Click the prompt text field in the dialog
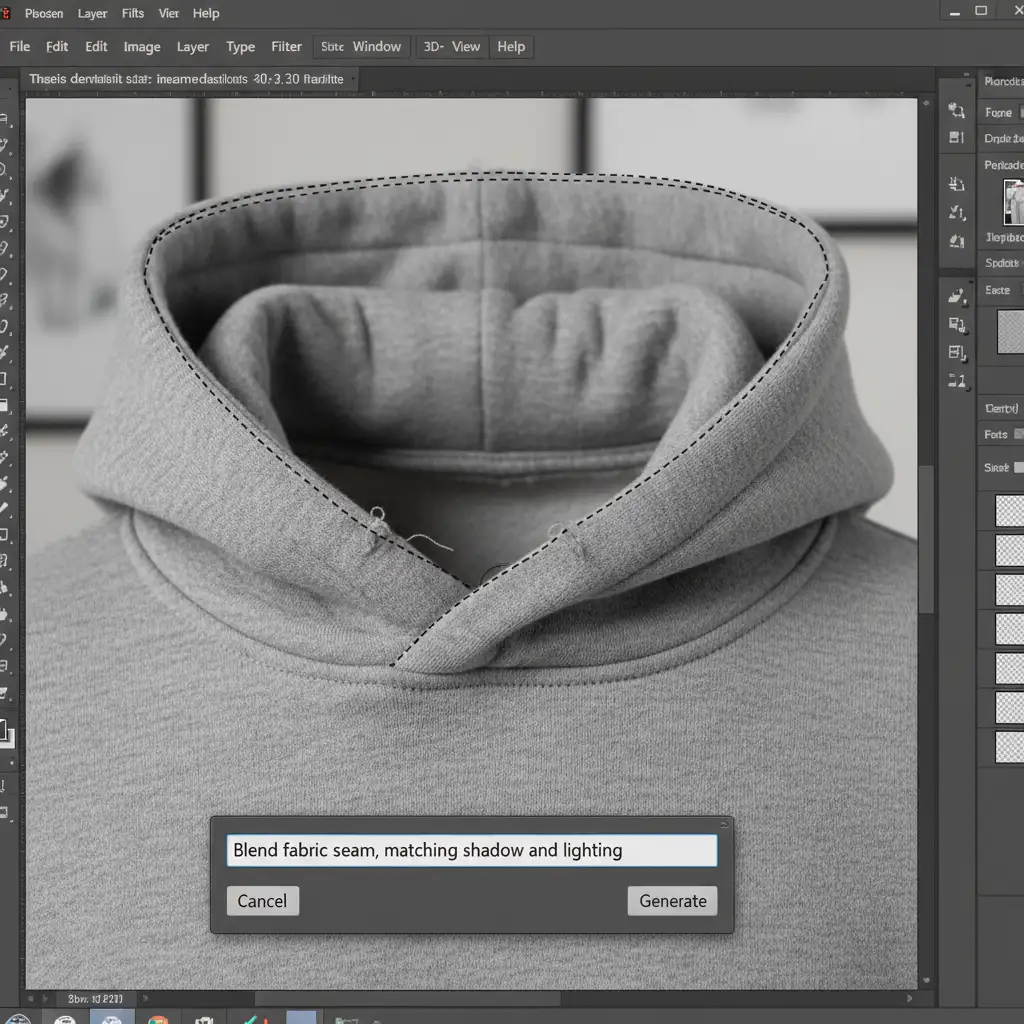Viewport: 1024px width, 1024px height. 471,851
